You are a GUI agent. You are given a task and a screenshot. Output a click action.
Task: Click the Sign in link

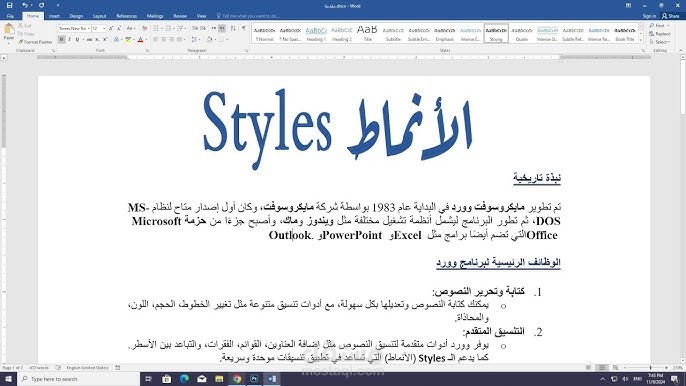649,16
